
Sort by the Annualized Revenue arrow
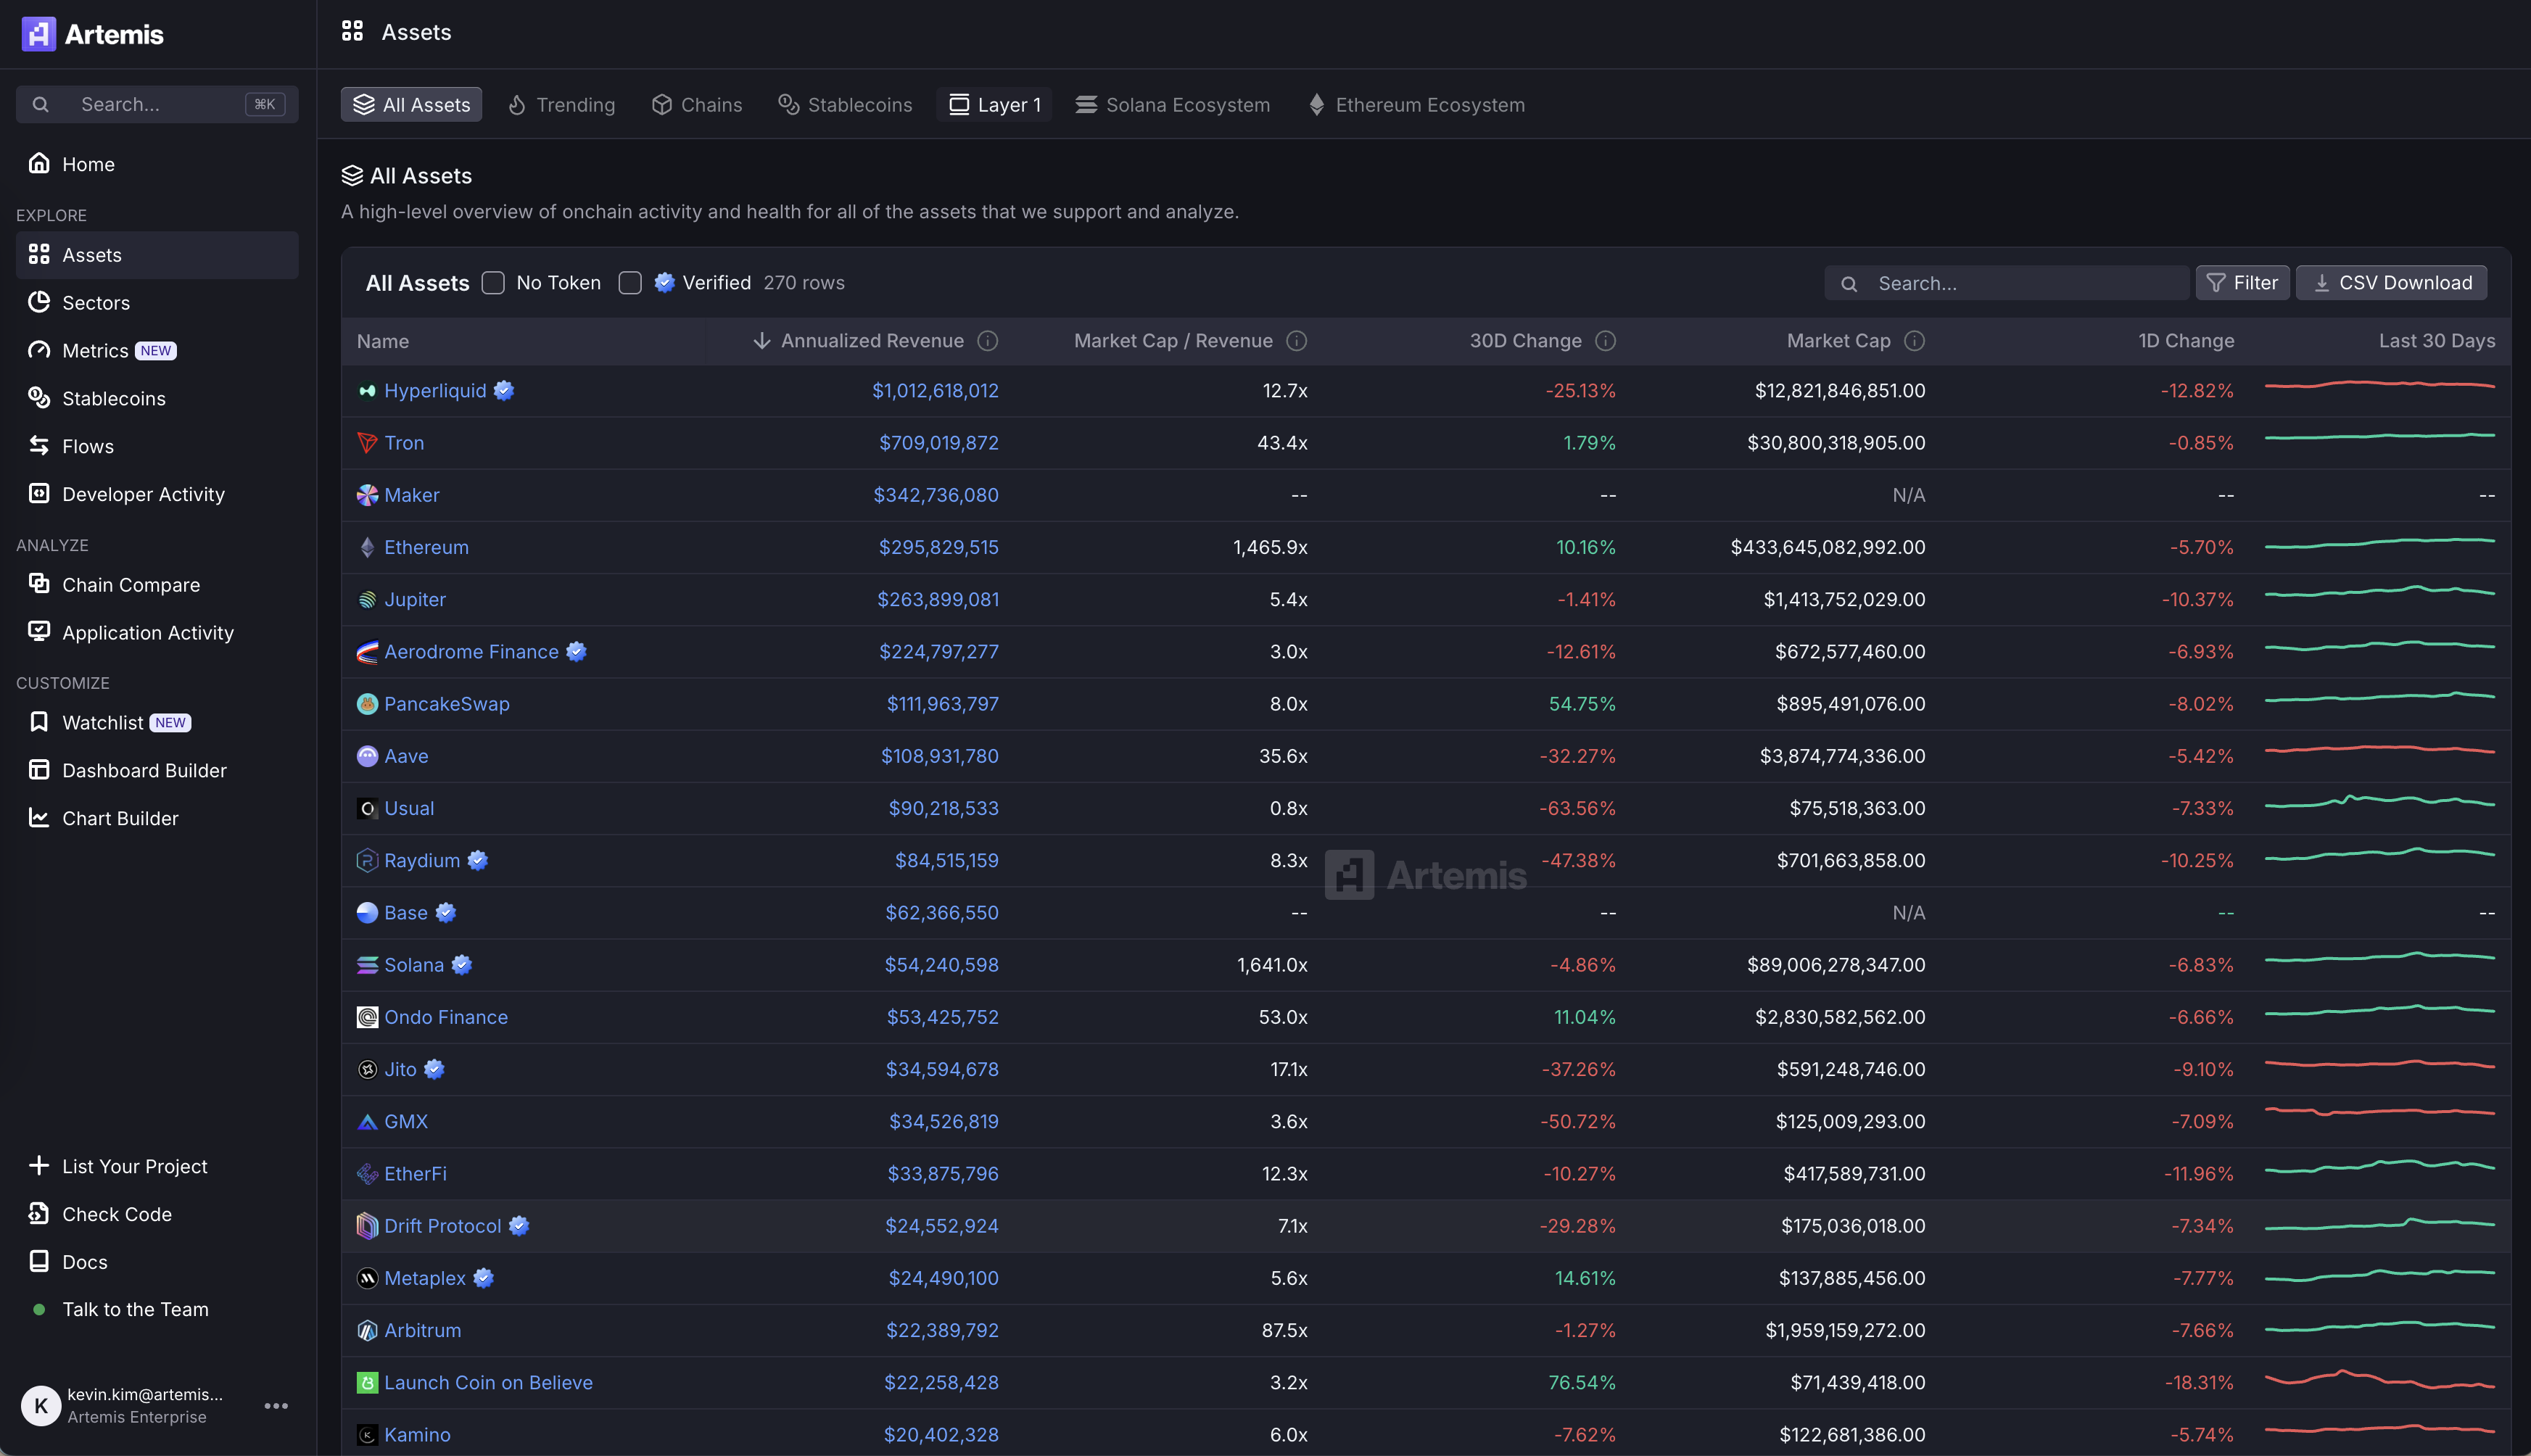[762, 341]
